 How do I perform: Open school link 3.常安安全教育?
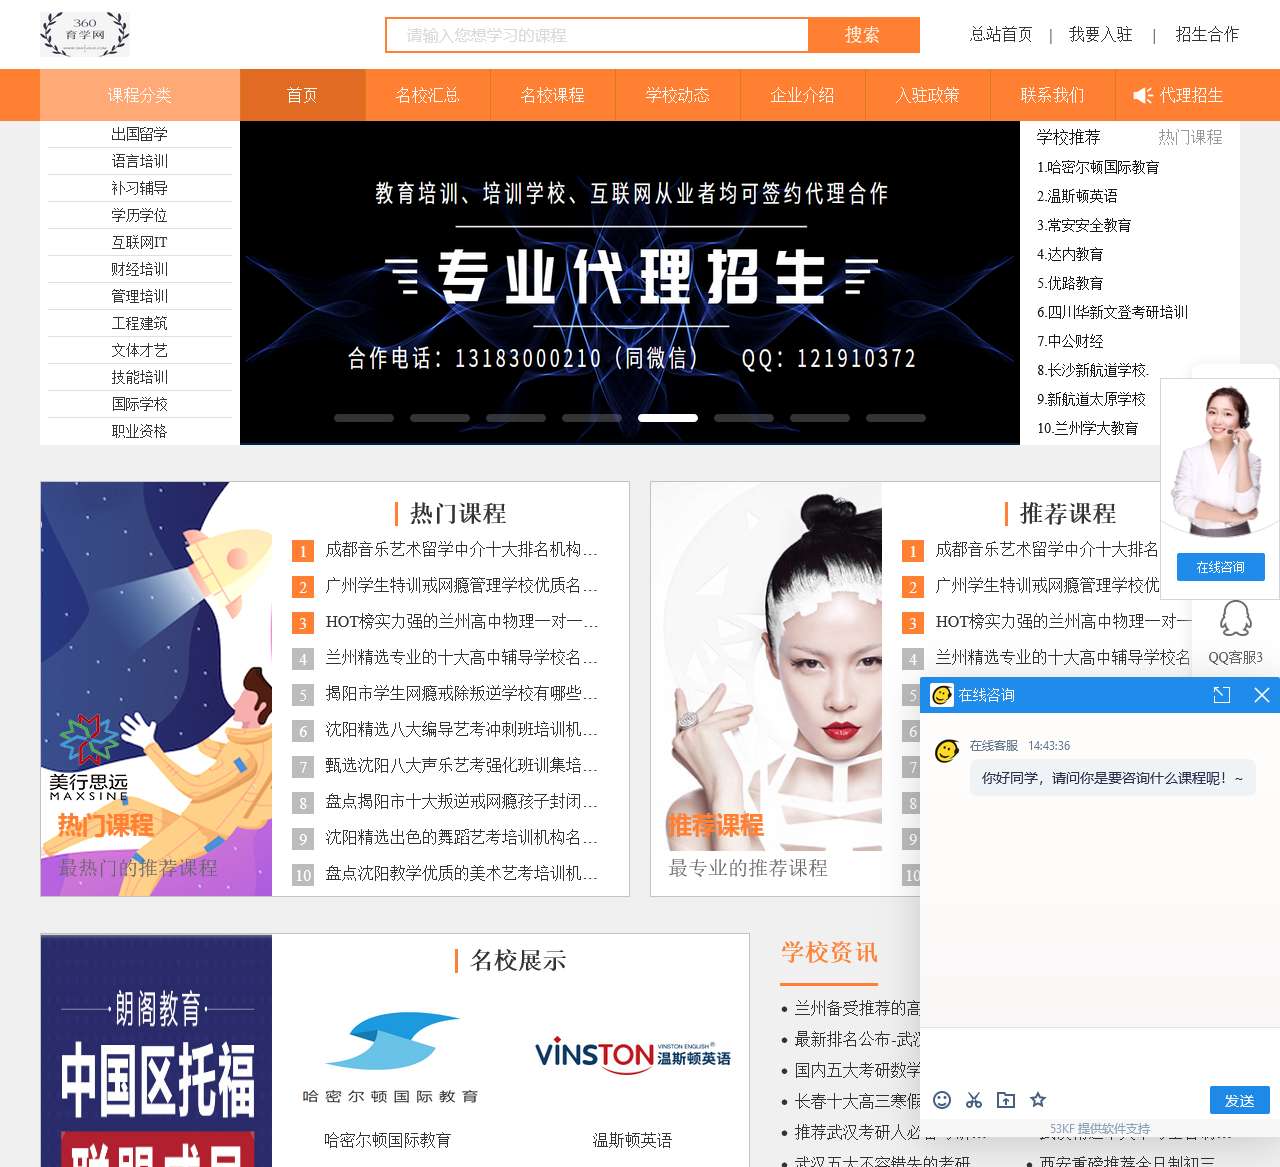(1084, 225)
